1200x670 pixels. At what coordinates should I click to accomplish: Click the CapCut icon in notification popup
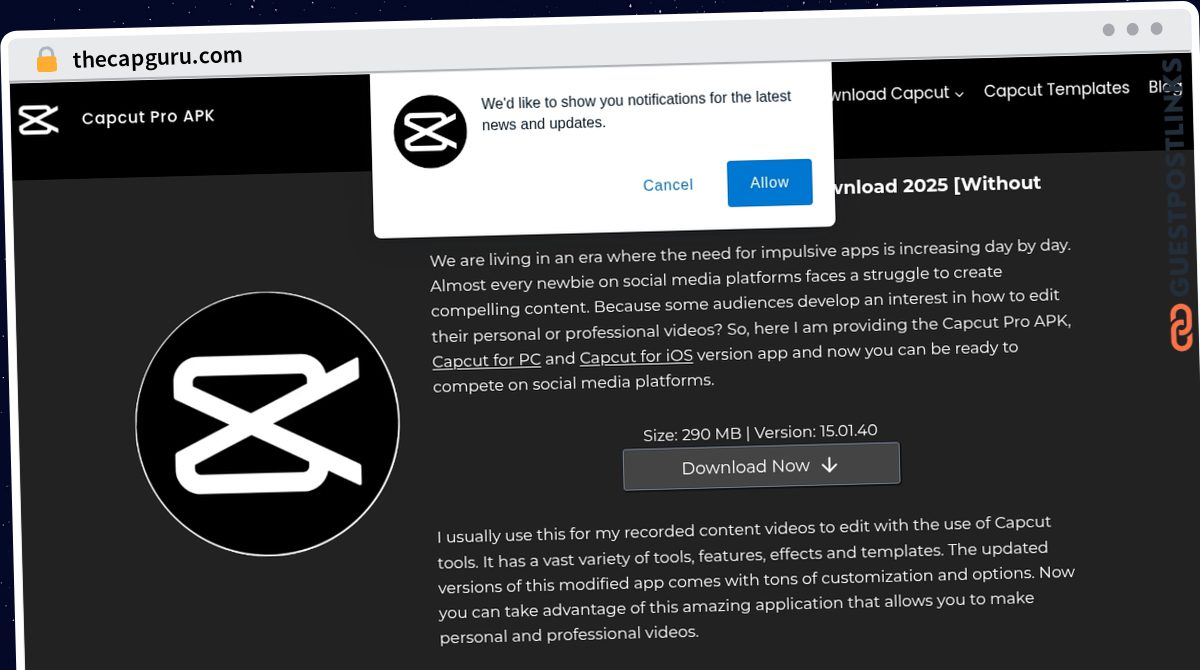[x=430, y=131]
